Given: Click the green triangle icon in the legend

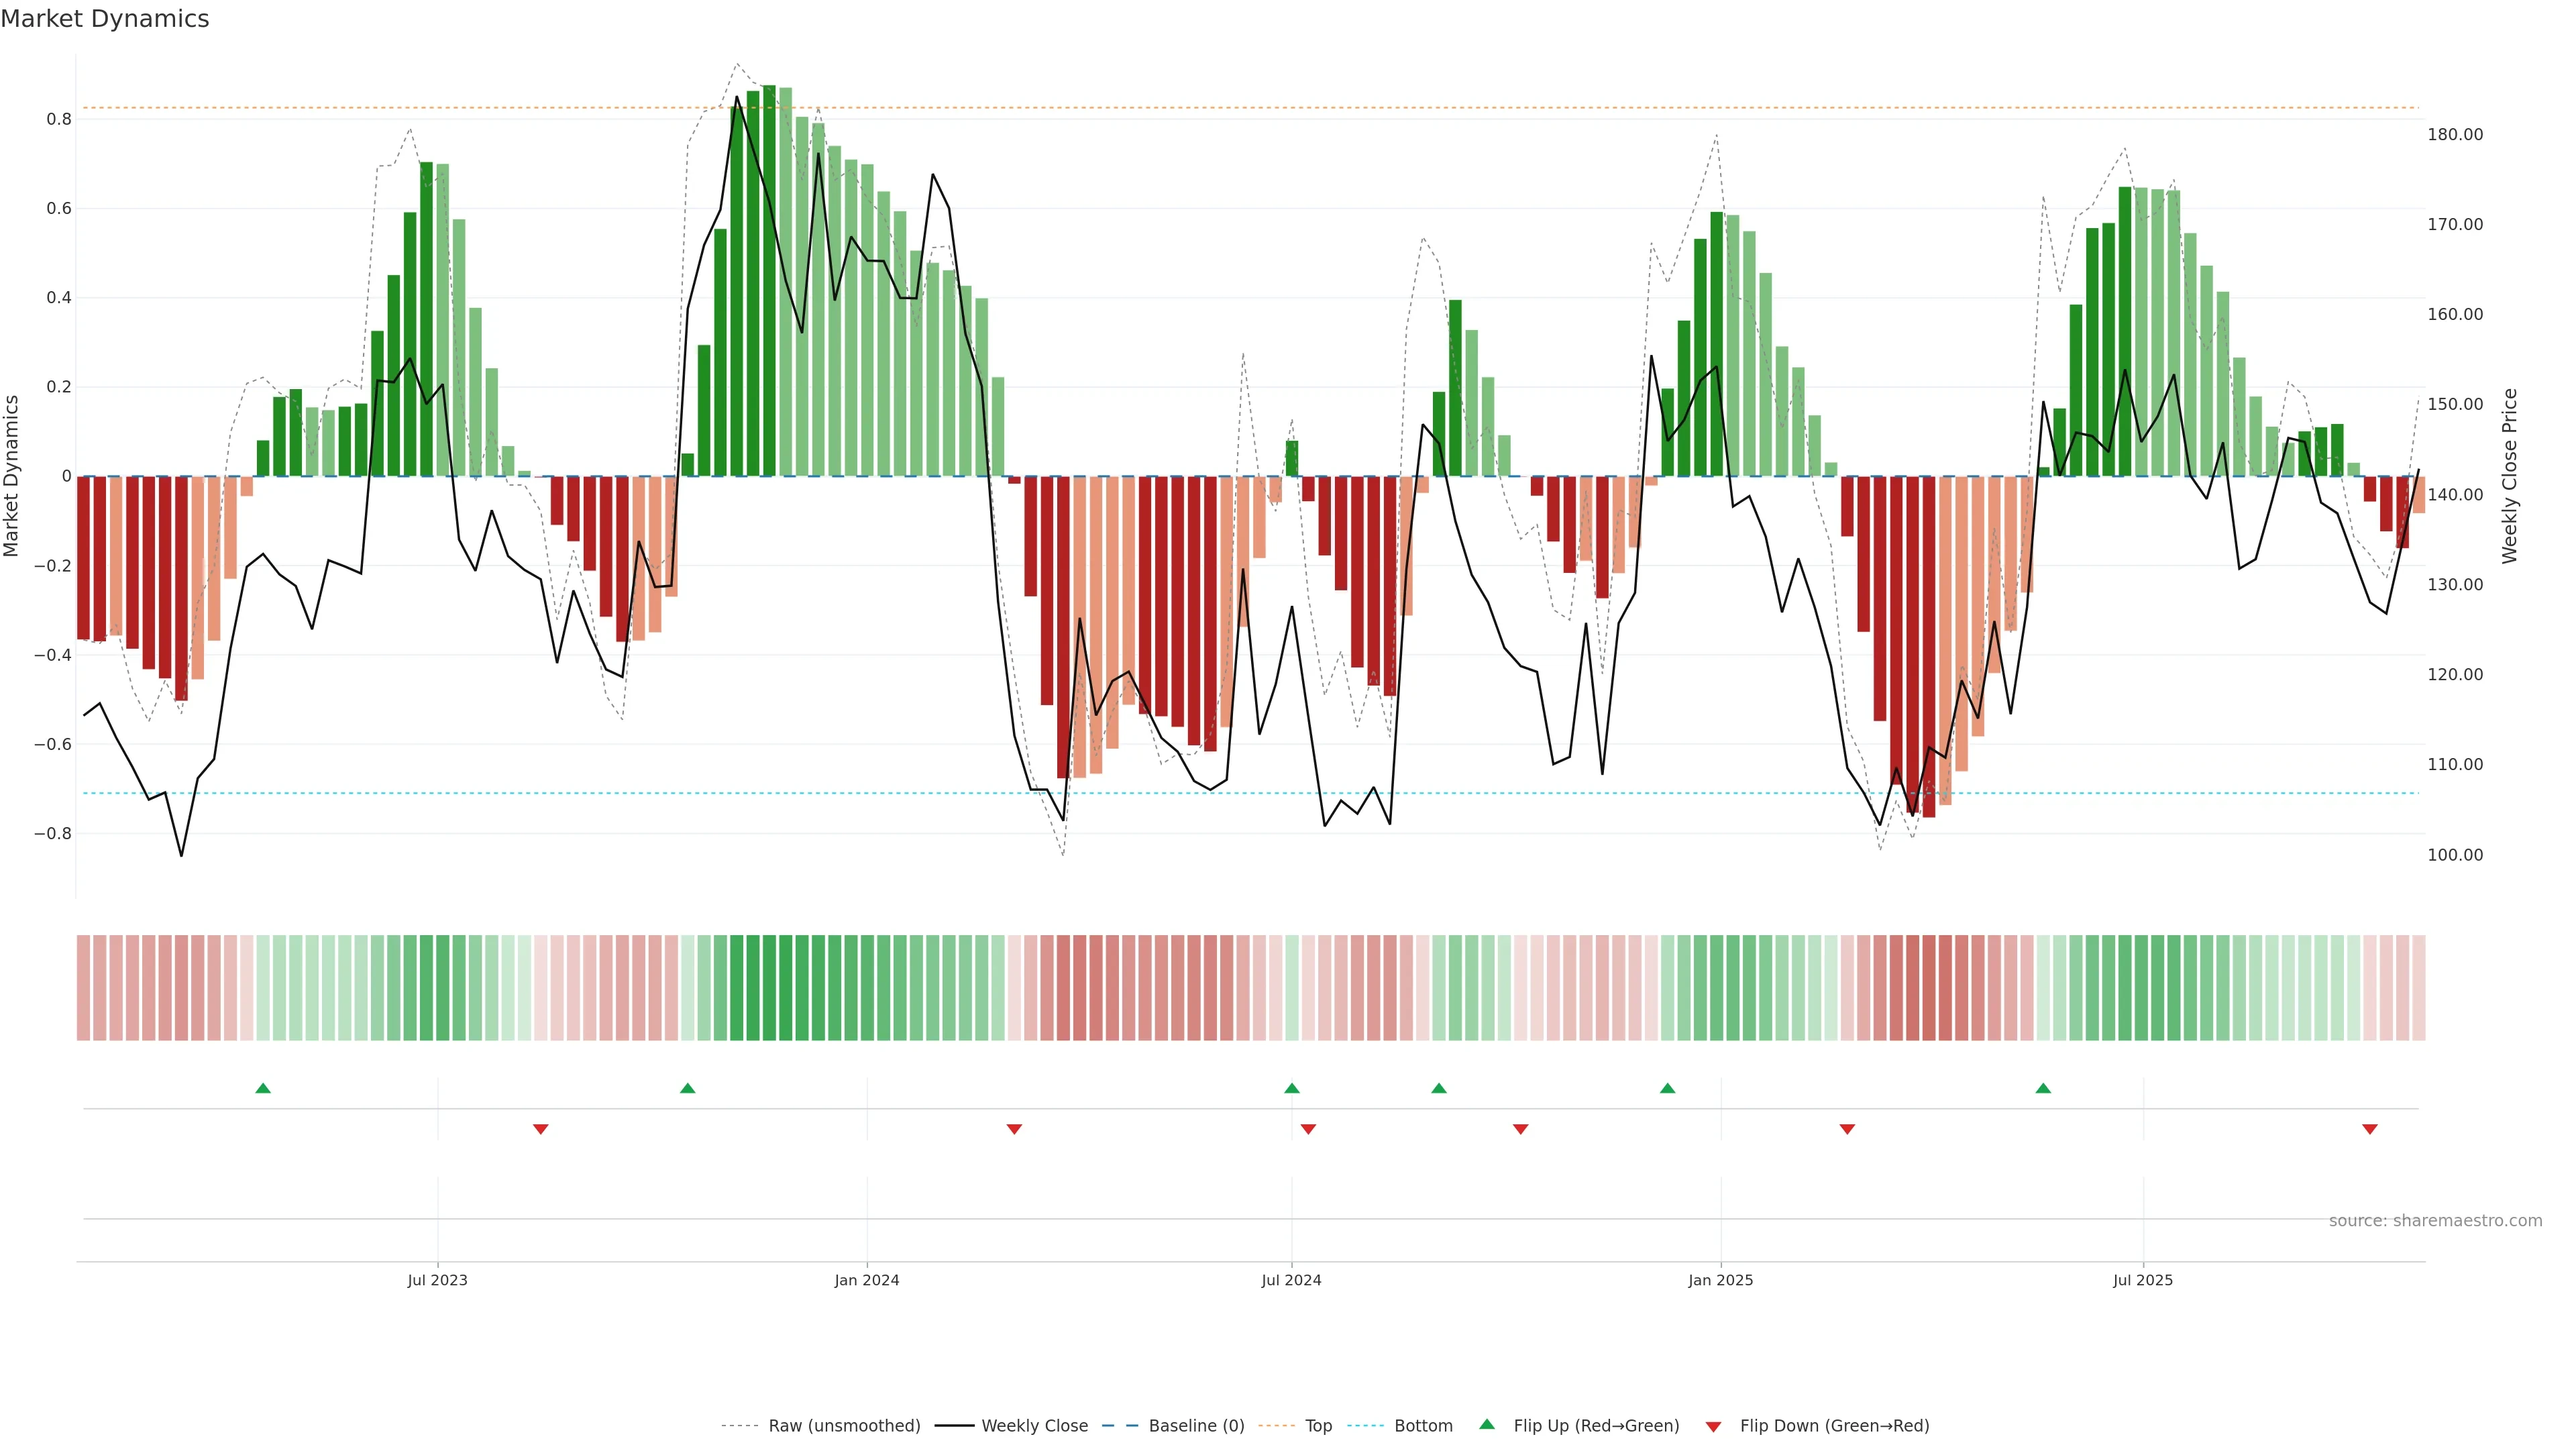Looking at the screenshot, I should pyautogui.click(x=1487, y=1425).
